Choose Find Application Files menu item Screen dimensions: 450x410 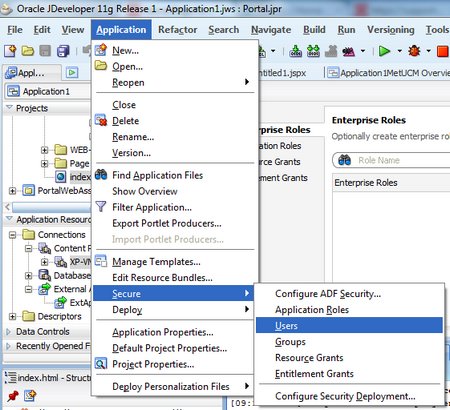(x=173, y=175)
